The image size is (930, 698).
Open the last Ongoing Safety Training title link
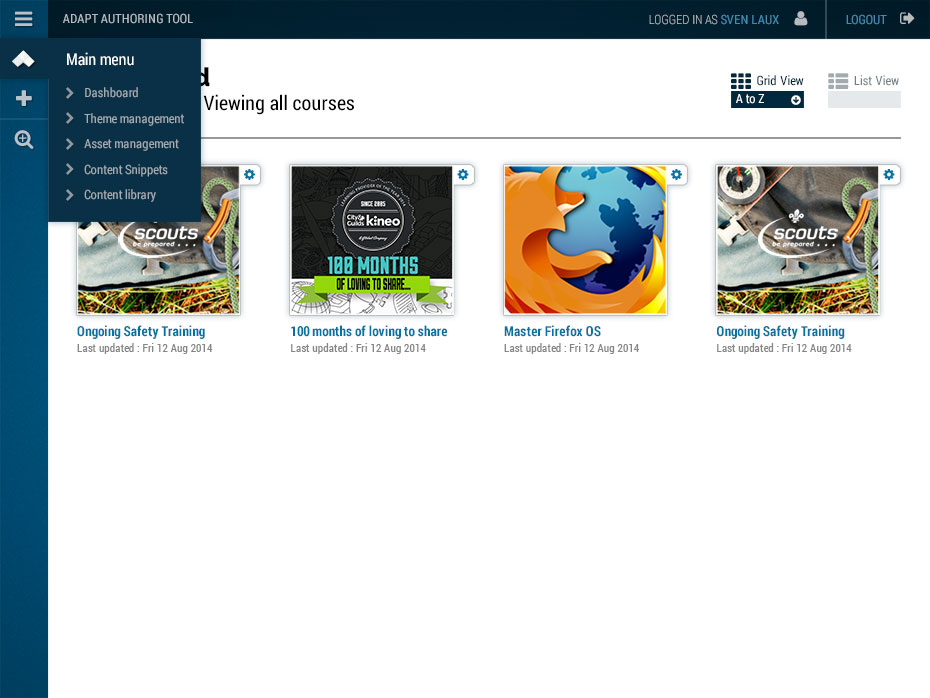[x=781, y=332]
